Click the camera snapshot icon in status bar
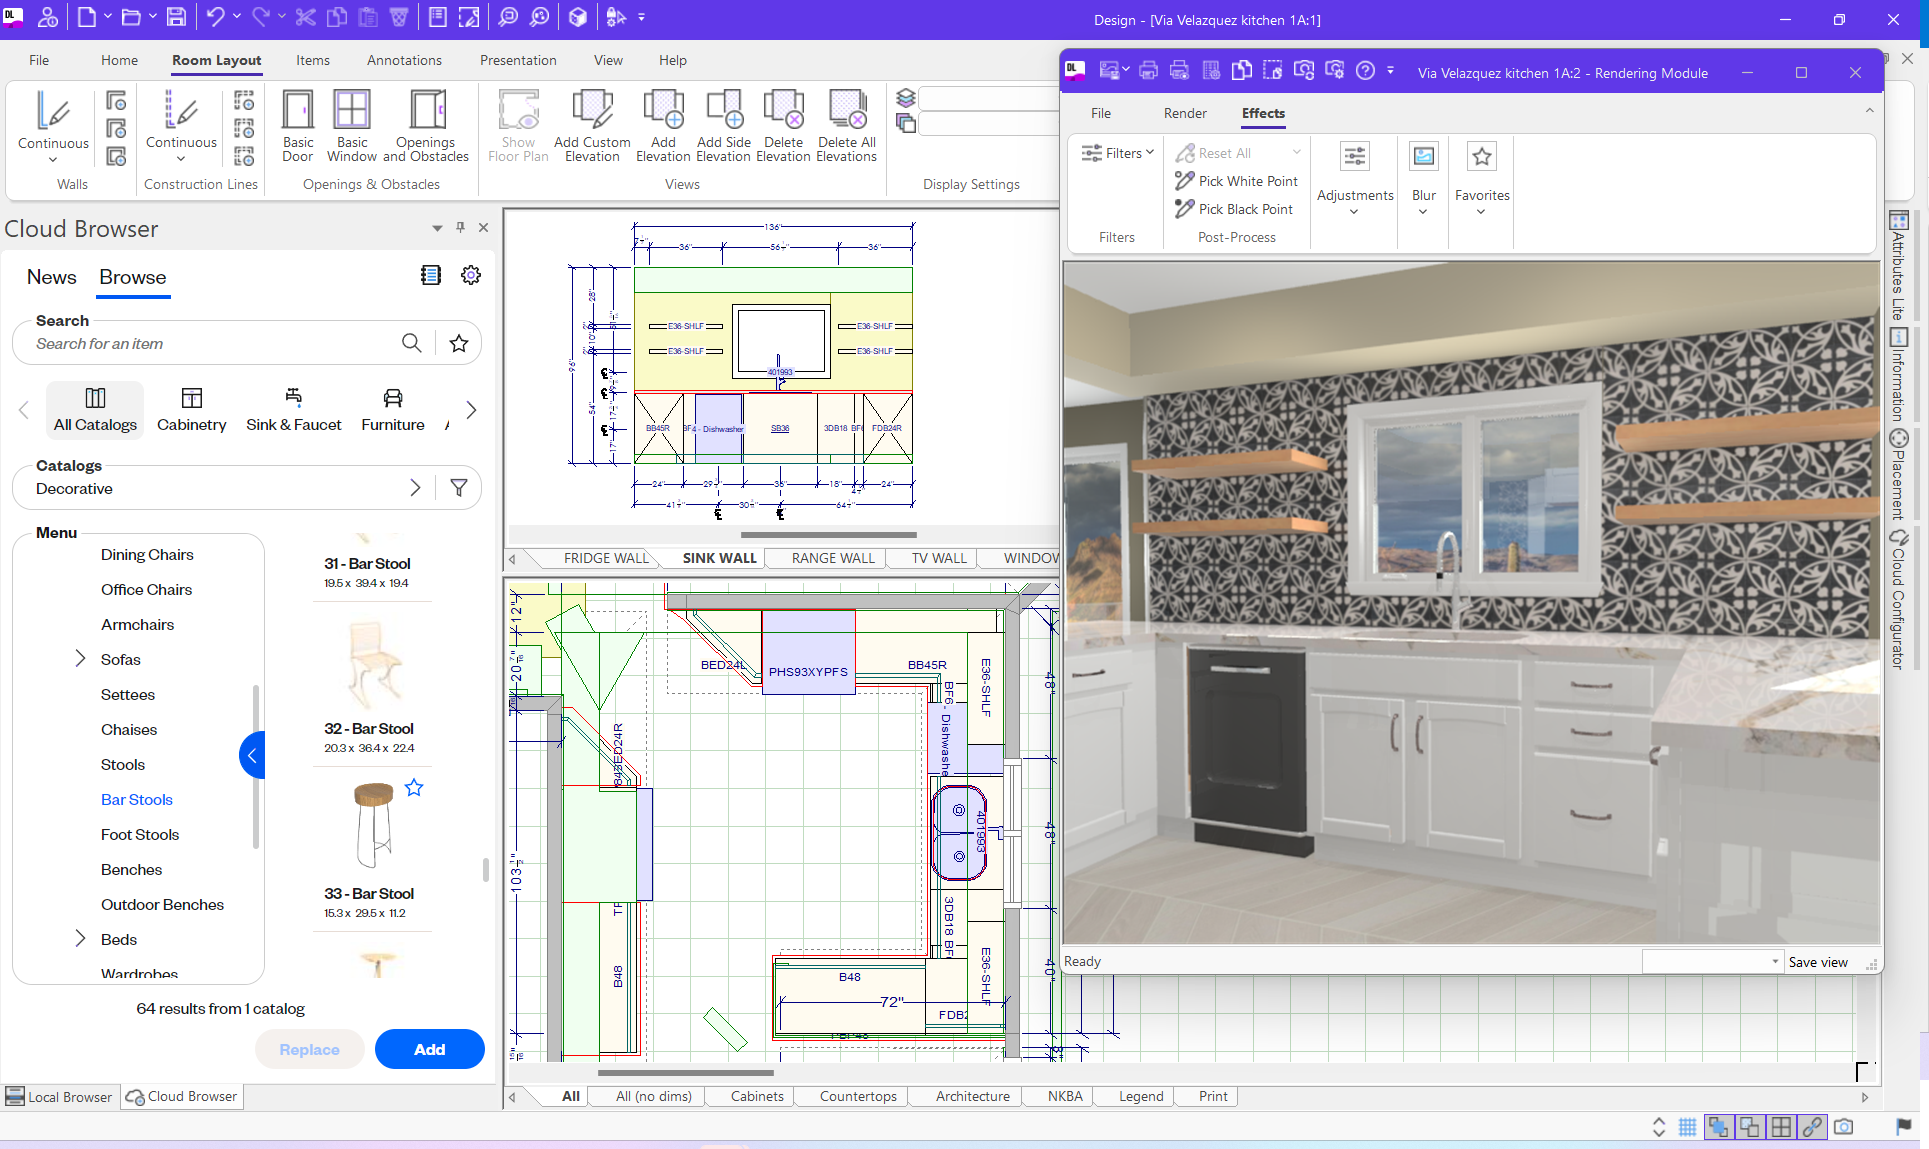This screenshot has height=1149, width=1929. (x=1844, y=1127)
